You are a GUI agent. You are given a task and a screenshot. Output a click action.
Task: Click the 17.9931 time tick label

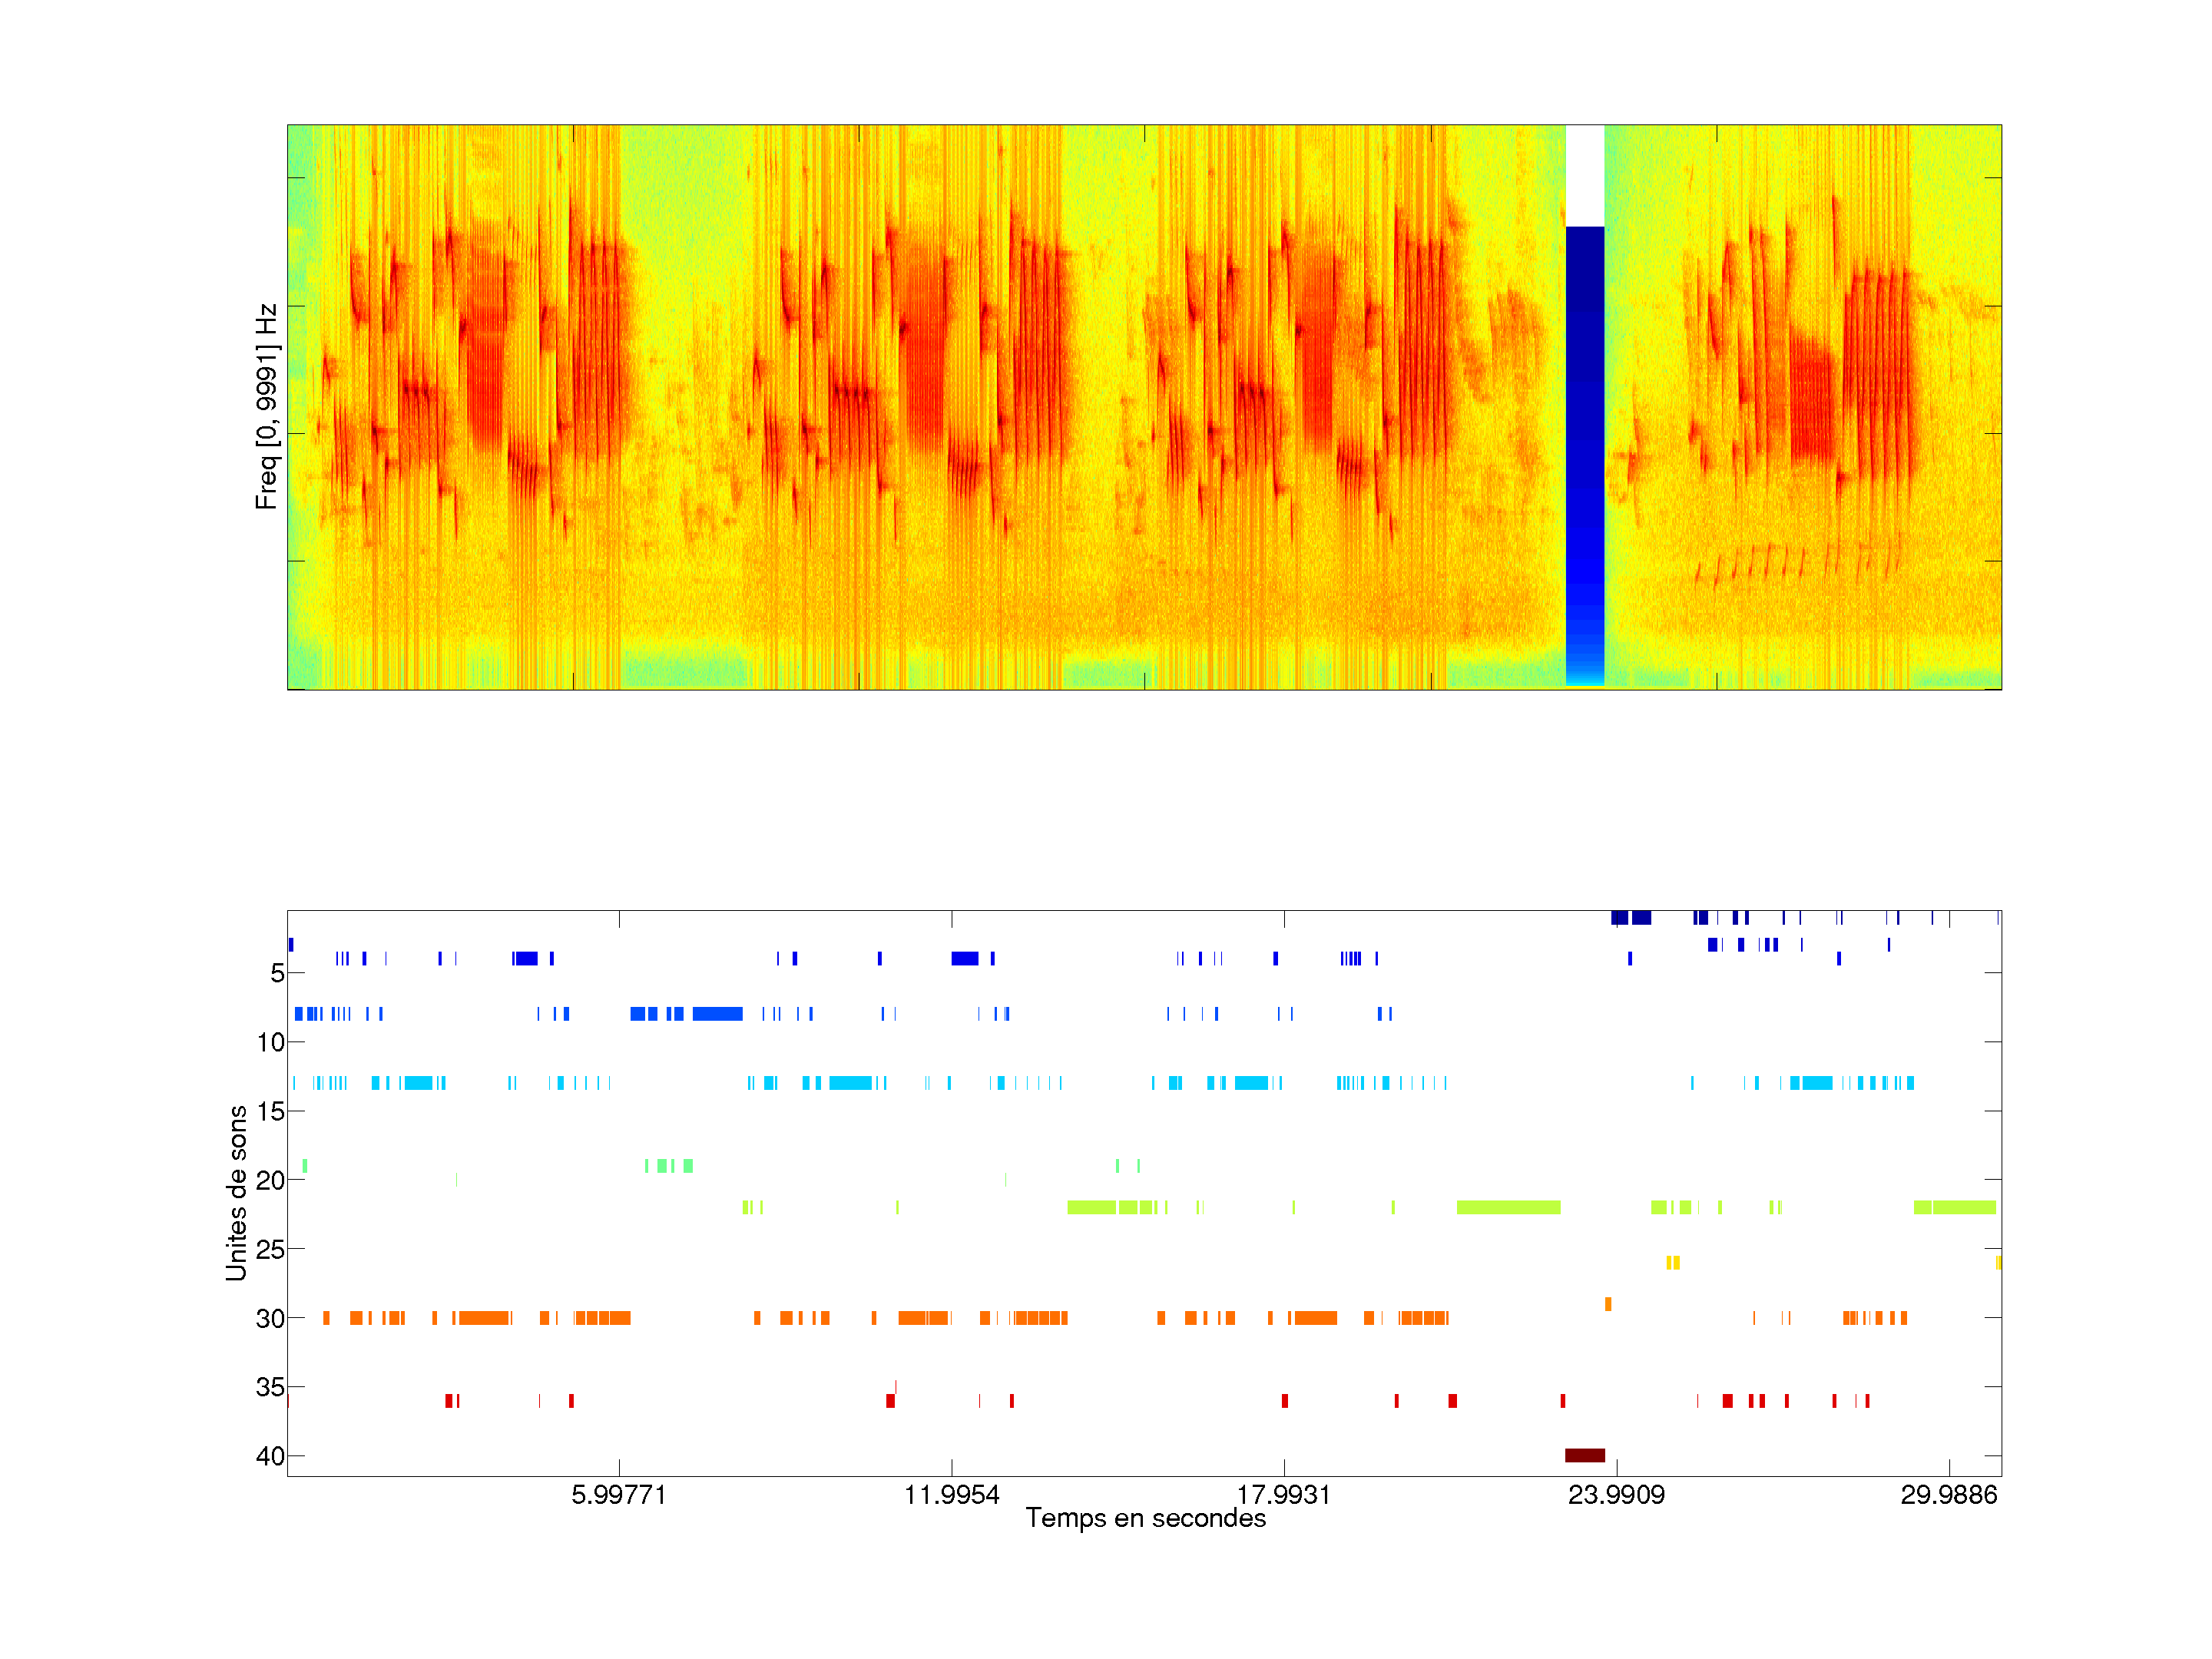point(1283,1495)
